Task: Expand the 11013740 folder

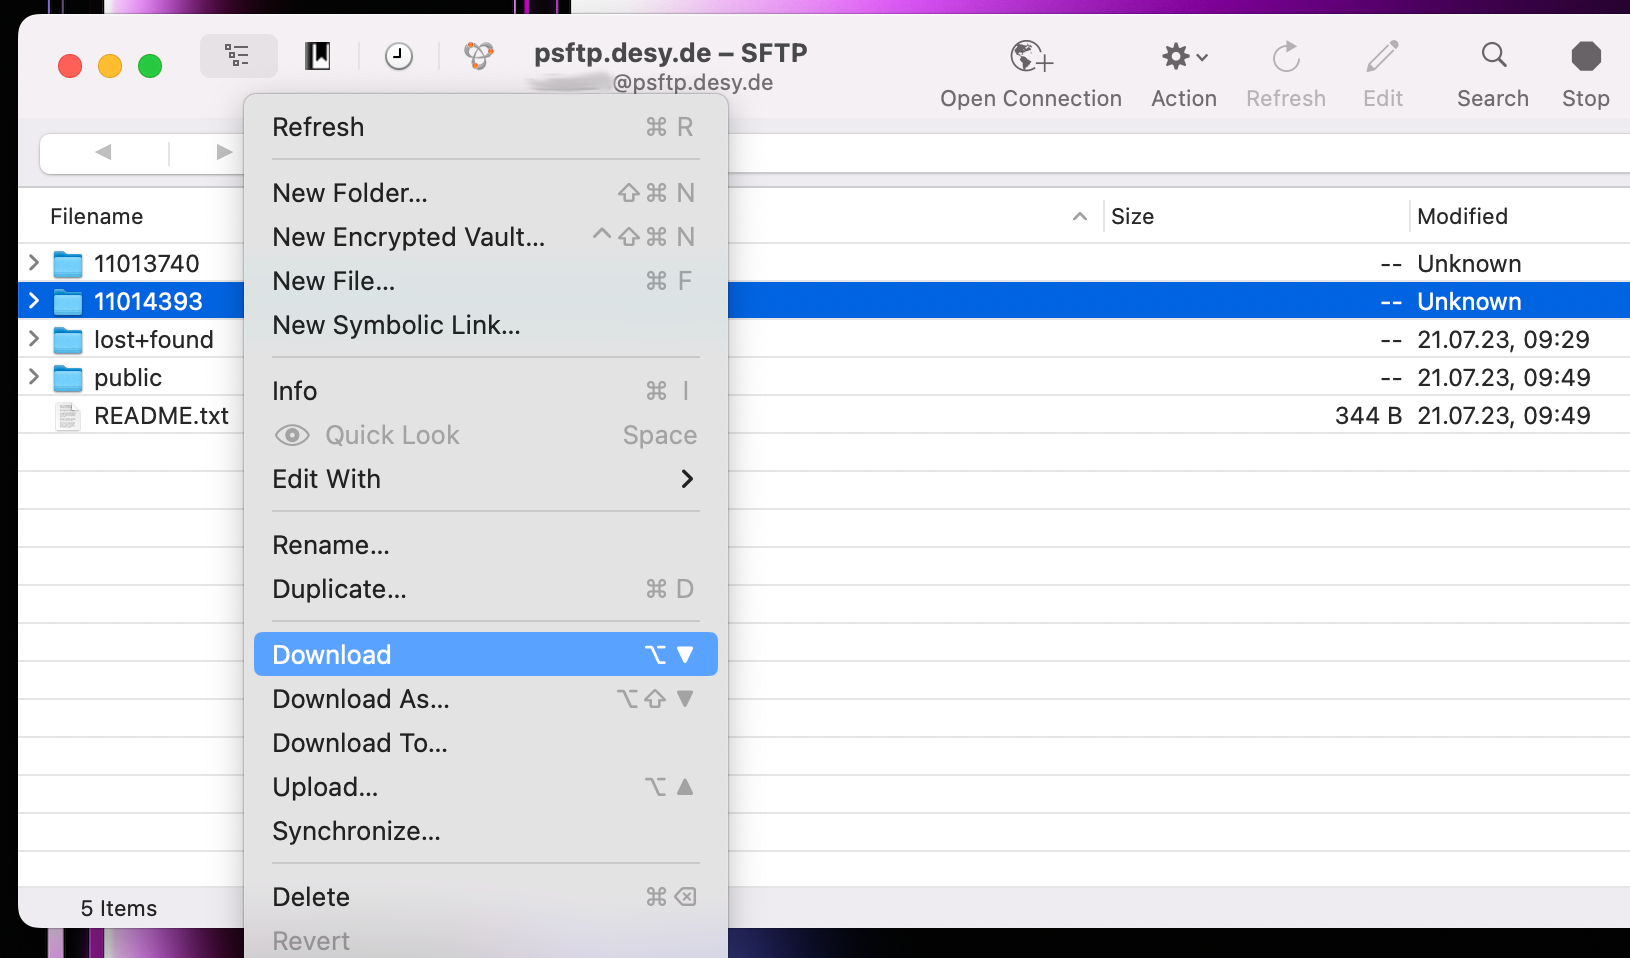Action: coord(34,263)
